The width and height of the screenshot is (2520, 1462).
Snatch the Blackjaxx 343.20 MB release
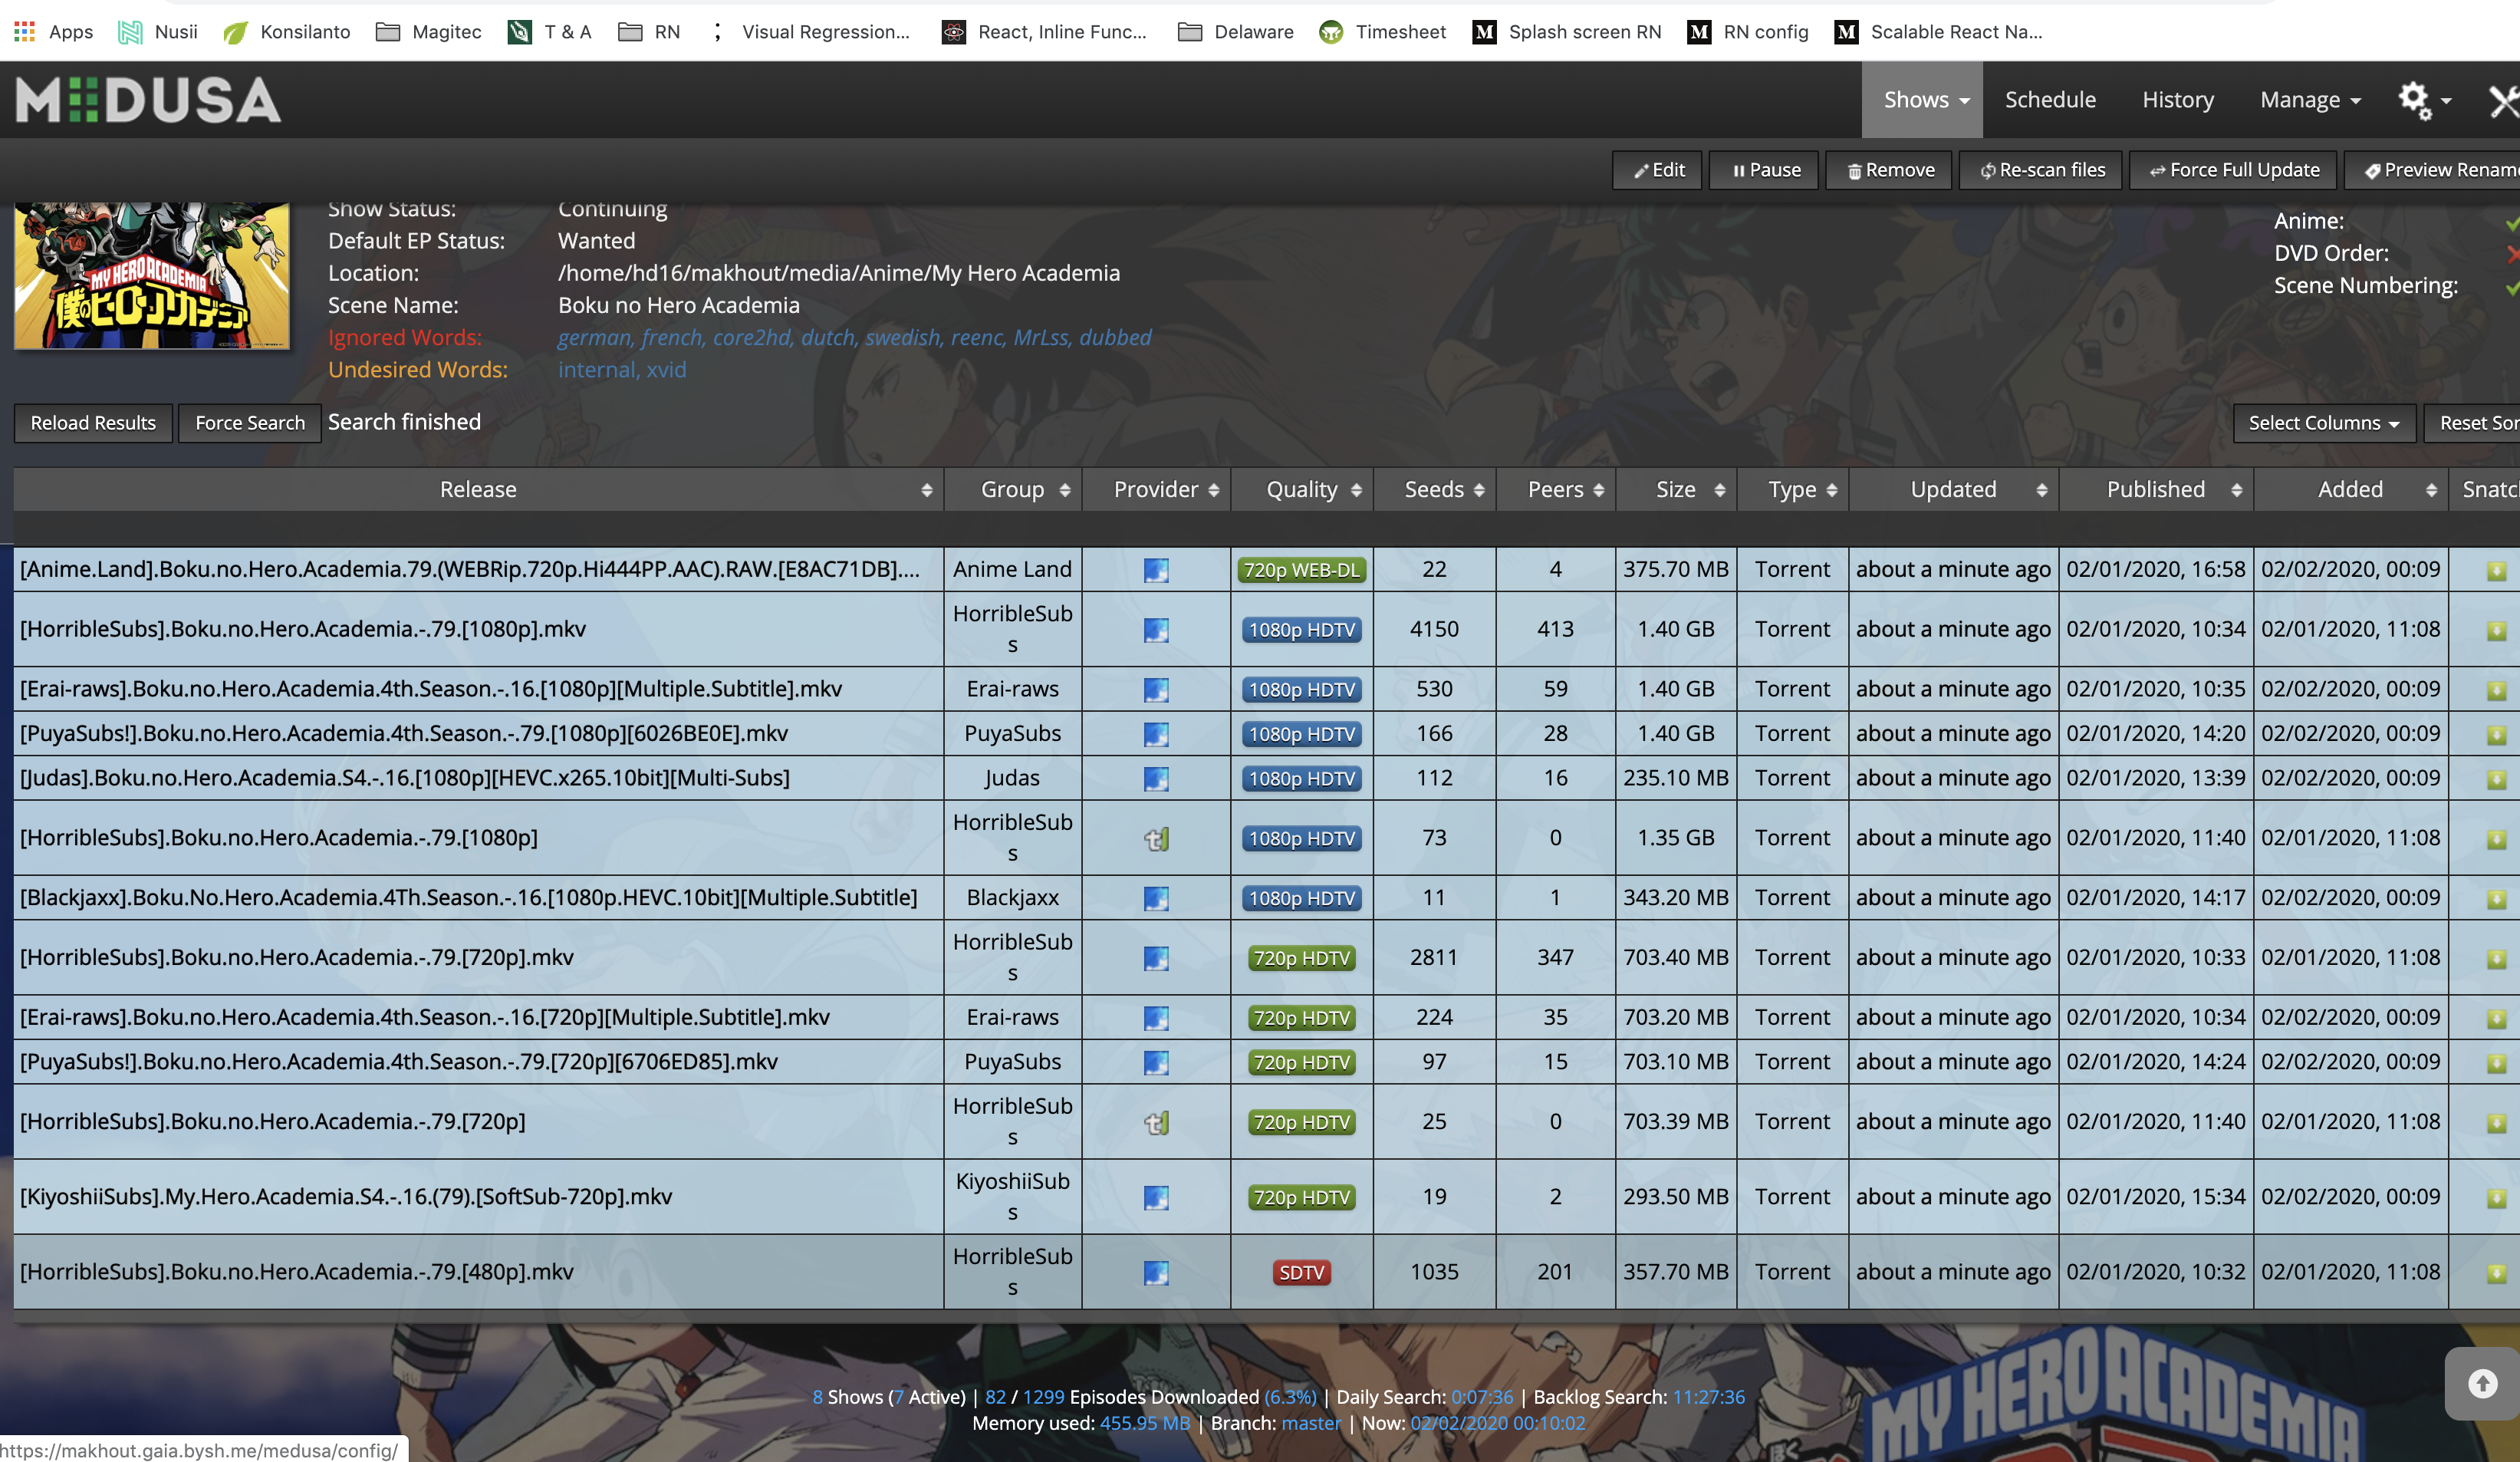pyautogui.click(x=2496, y=898)
